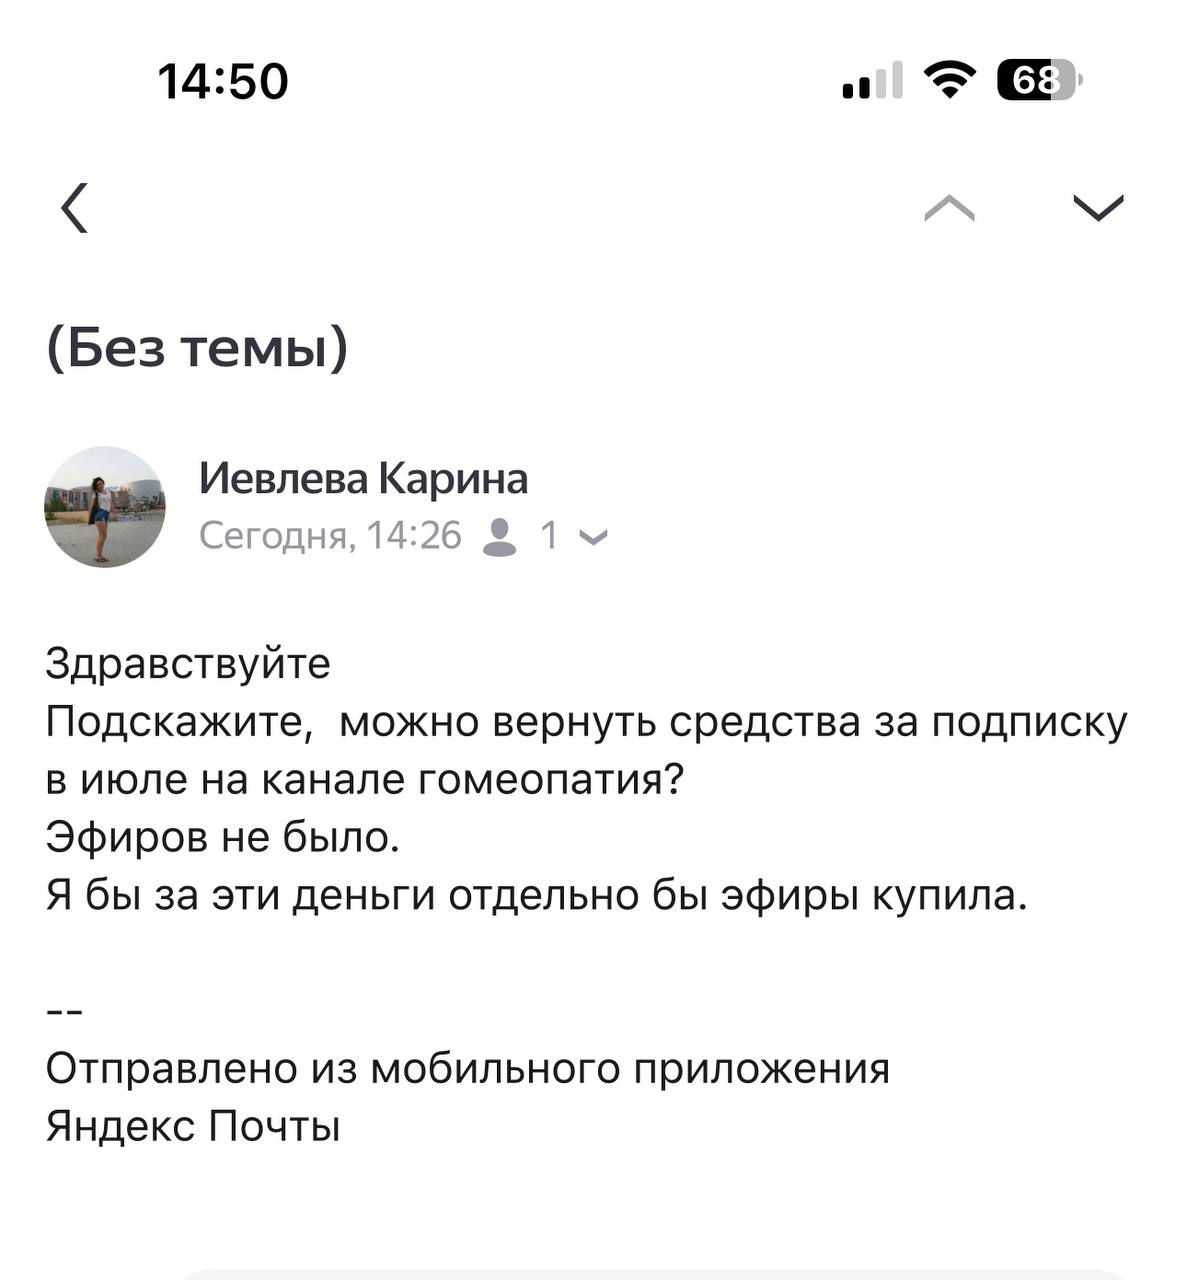Tap the Wi-Fi status icon

point(949,79)
